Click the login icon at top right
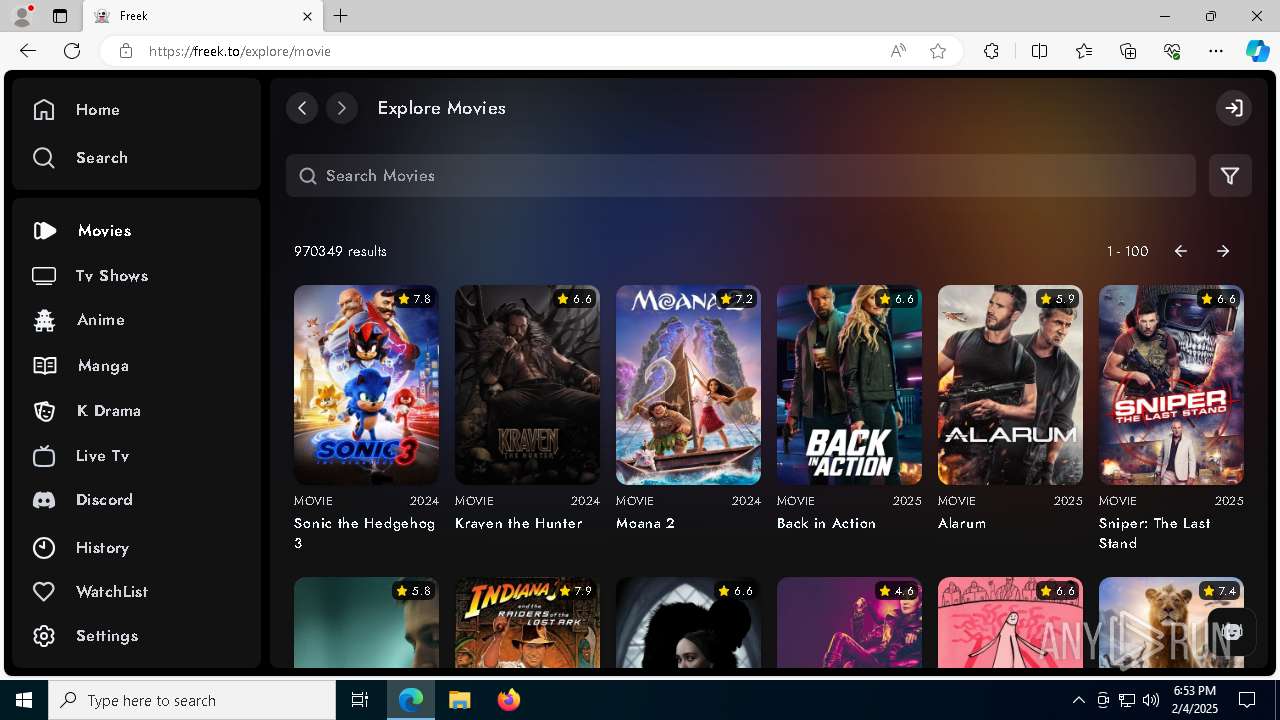 (x=1234, y=108)
